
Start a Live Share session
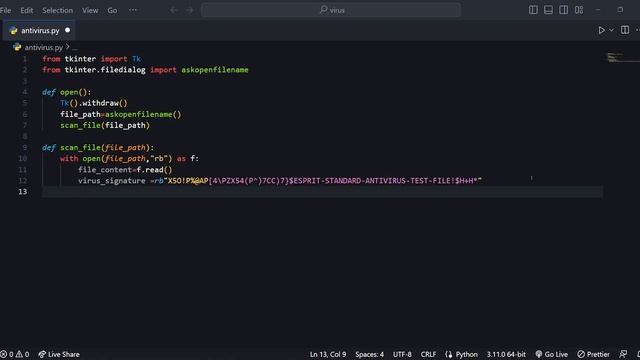point(59,354)
